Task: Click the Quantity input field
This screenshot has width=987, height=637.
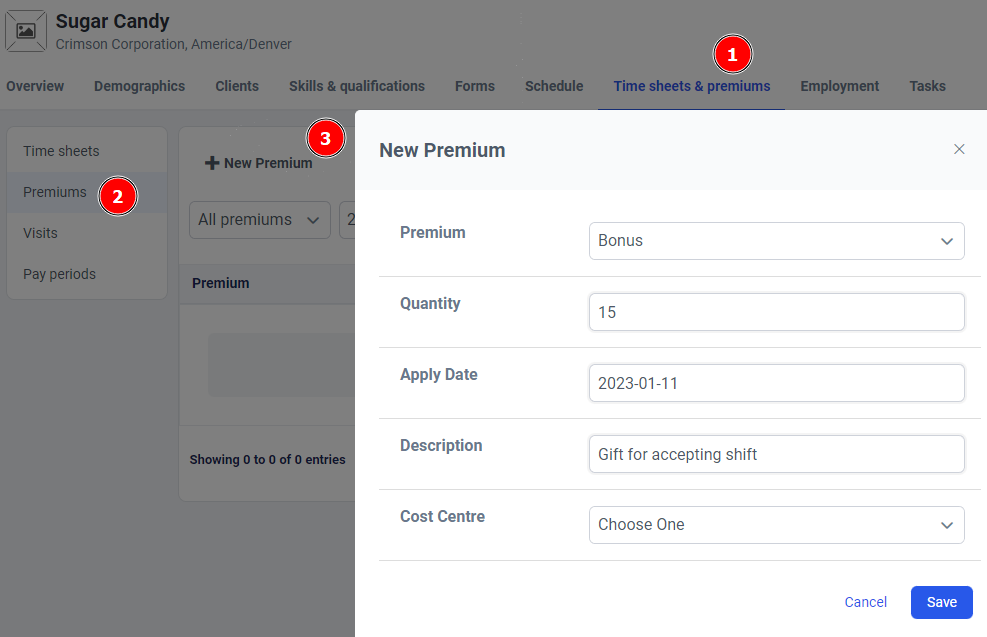Action: pos(776,312)
